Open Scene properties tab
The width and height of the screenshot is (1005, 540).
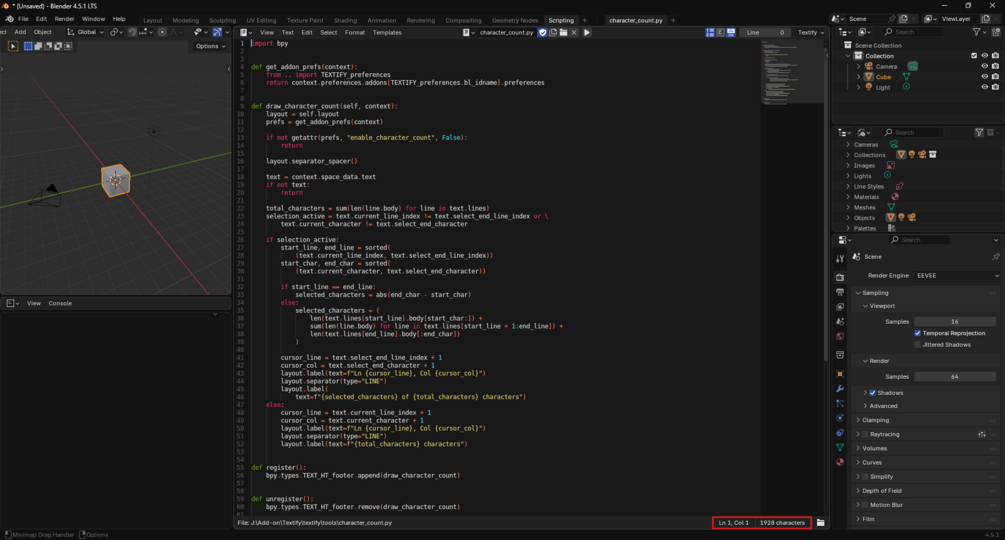coord(840,322)
